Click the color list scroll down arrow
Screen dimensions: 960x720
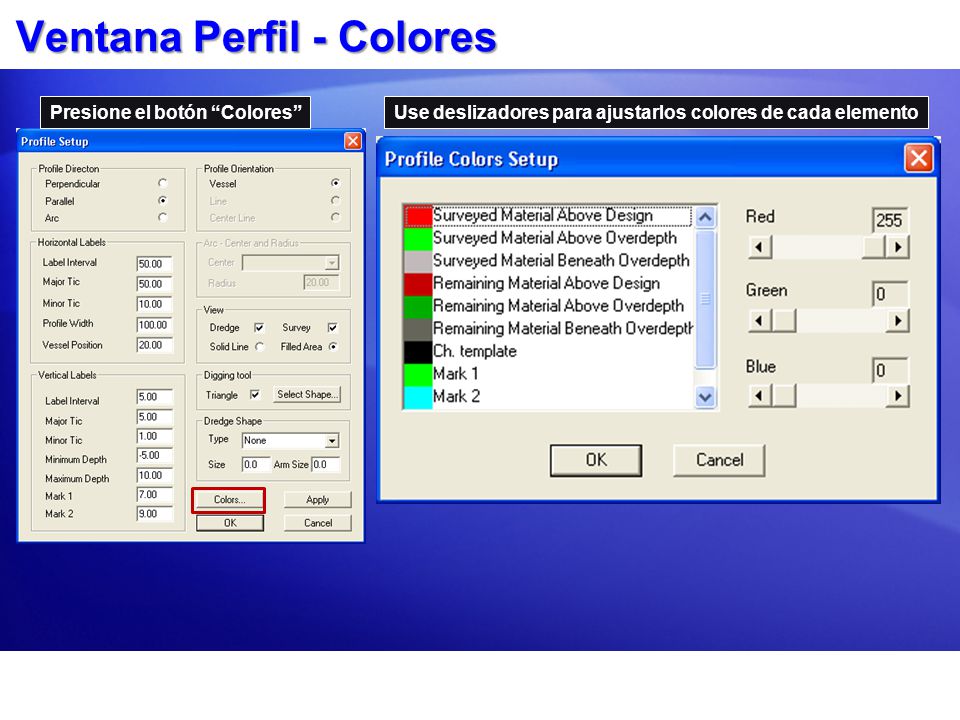pos(705,397)
